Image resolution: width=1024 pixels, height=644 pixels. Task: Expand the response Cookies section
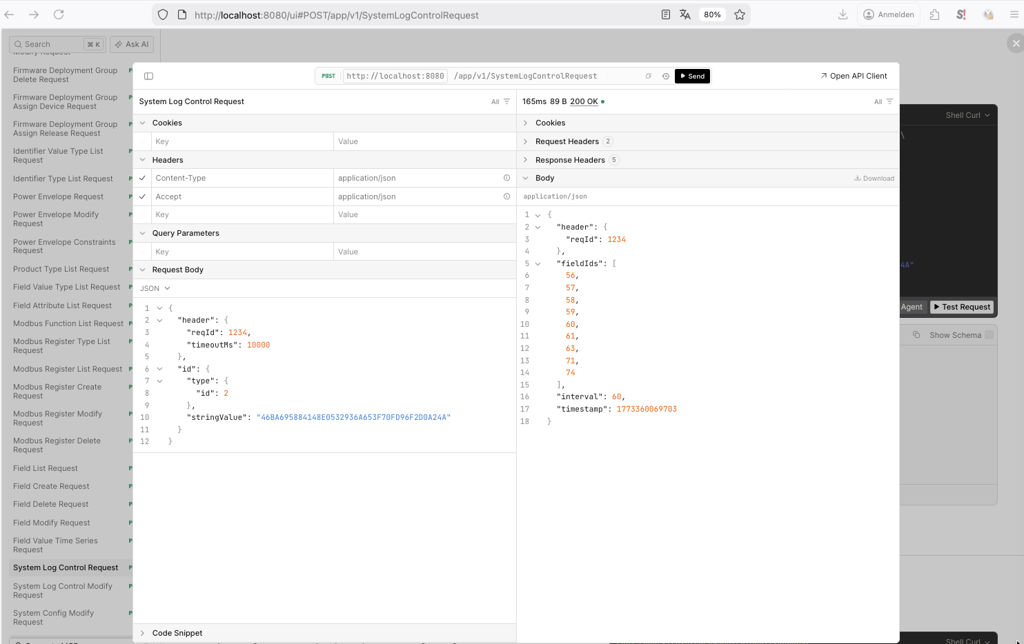(x=525, y=123)
